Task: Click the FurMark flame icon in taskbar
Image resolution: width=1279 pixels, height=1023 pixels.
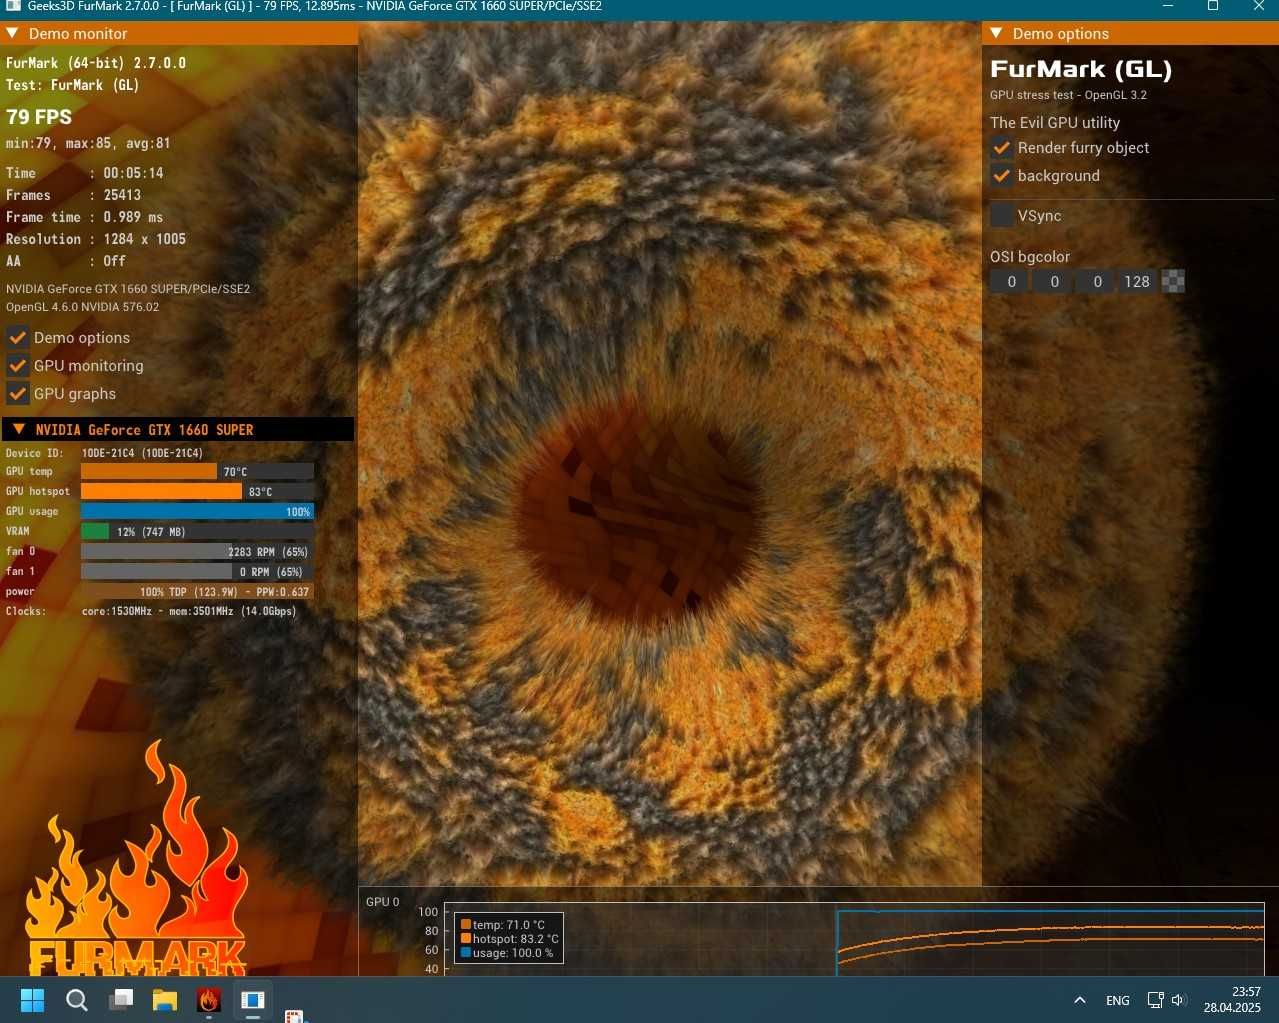Action: (x=209, y=1000)
